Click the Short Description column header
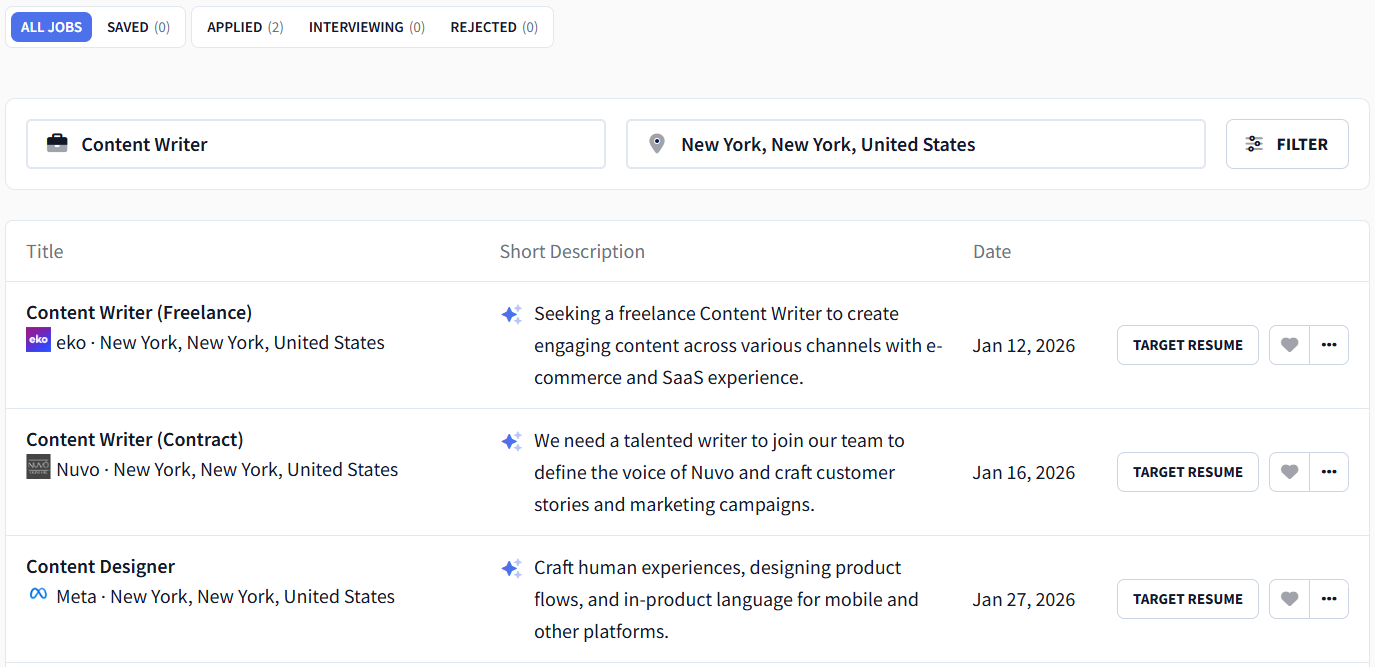The height and width of the screenshot is (667, 1375). point(572,251)
